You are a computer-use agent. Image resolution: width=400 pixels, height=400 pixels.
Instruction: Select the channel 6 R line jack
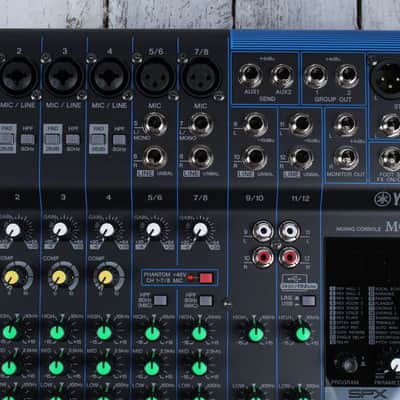tap(155, 157)
